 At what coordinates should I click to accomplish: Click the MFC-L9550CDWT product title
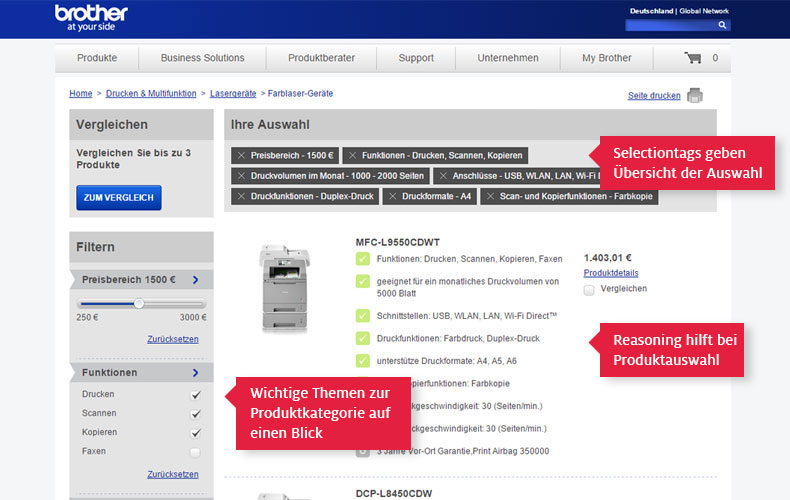tap(398, 242)
